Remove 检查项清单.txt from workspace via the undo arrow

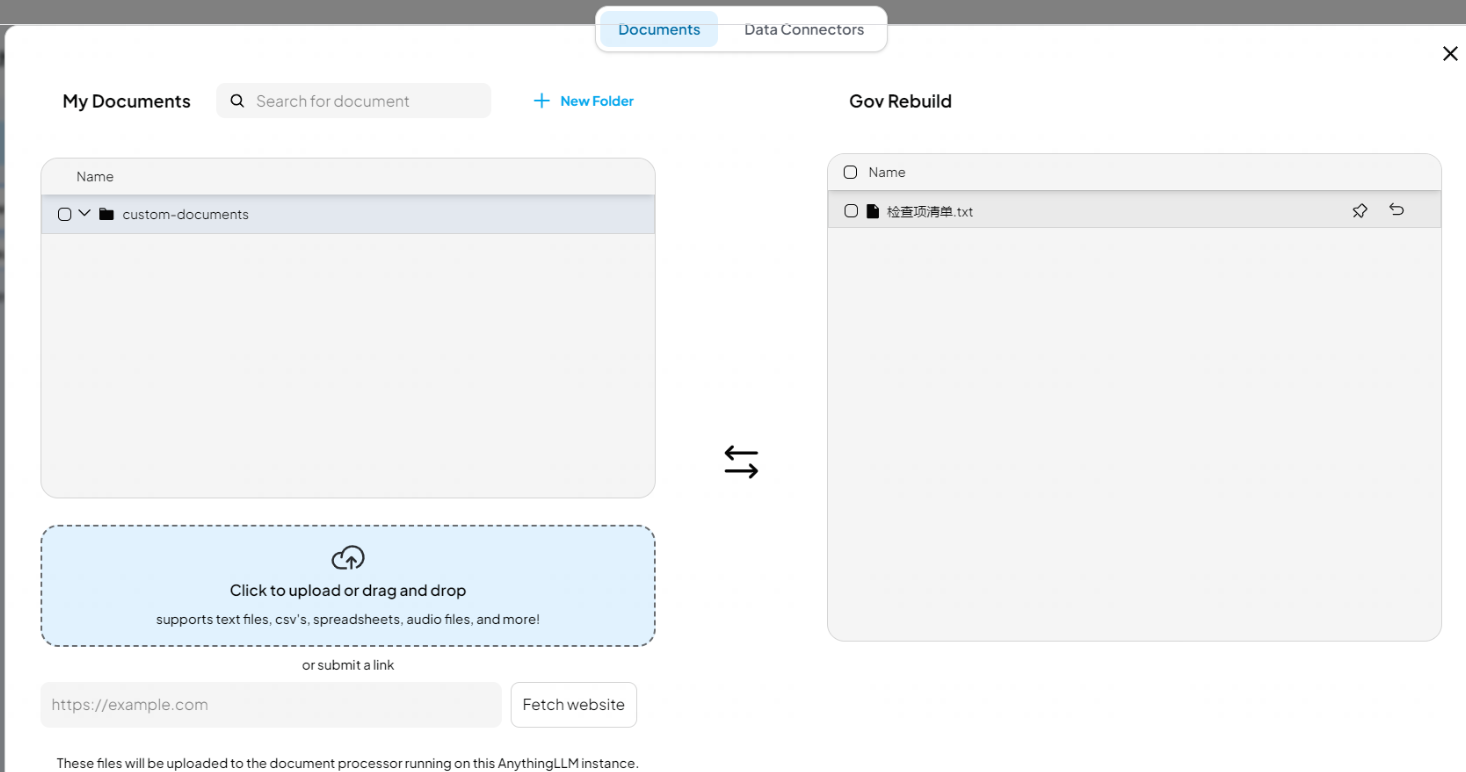pos(1397,210)
